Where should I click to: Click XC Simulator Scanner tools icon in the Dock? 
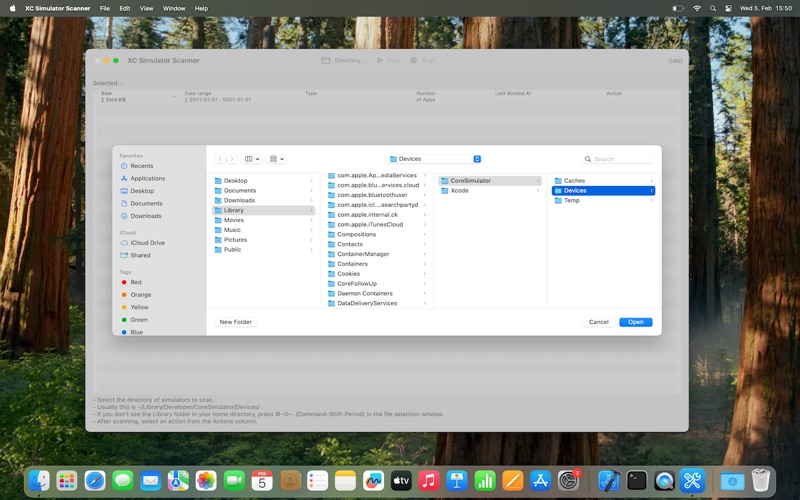pyautogui.click(x=692, y=481)
